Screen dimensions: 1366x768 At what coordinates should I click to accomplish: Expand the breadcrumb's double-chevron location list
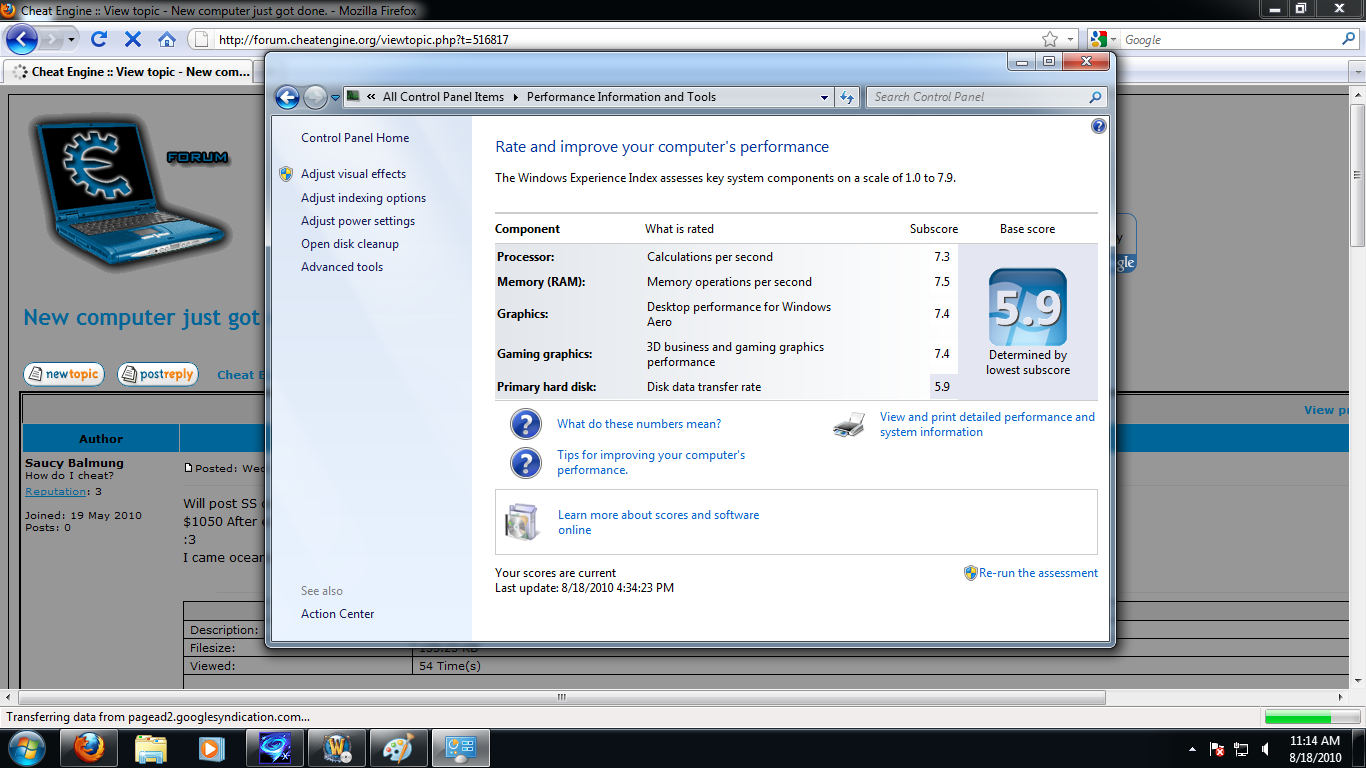pos(371,97)
